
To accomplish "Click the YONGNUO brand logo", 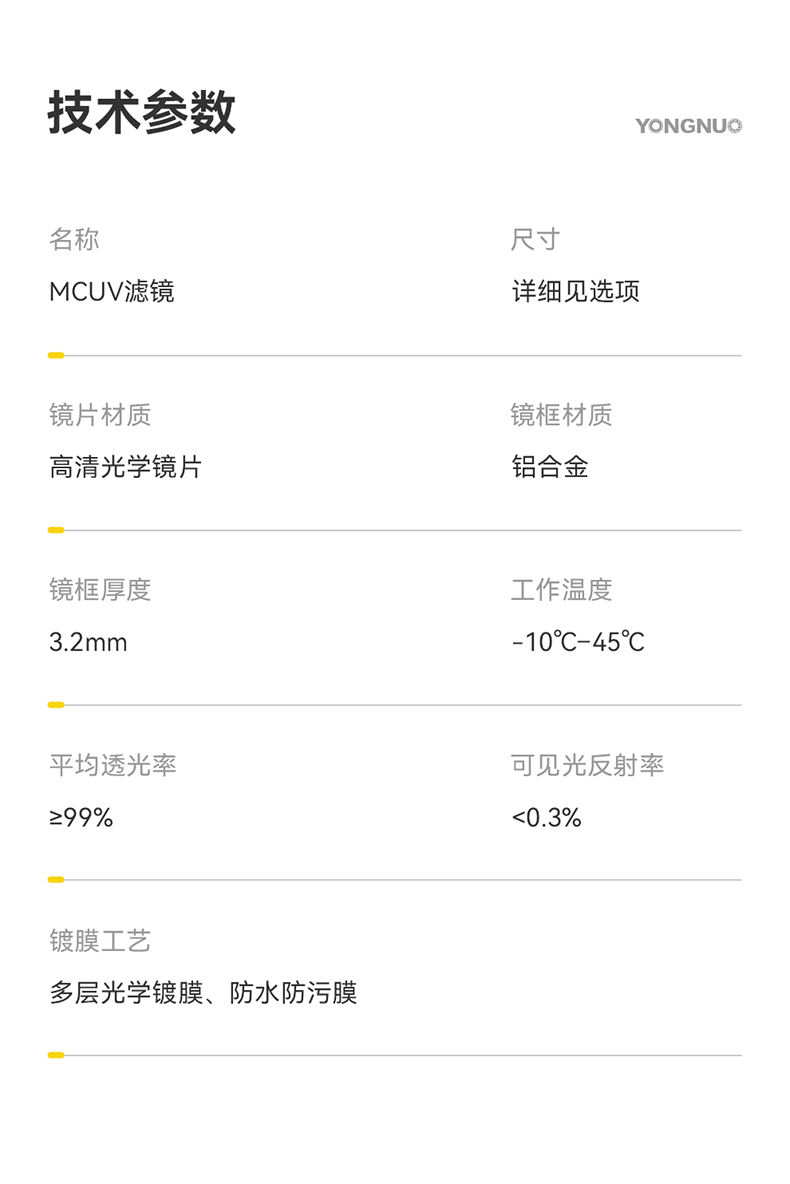I will pyautogui.click(x=688, y=126).
